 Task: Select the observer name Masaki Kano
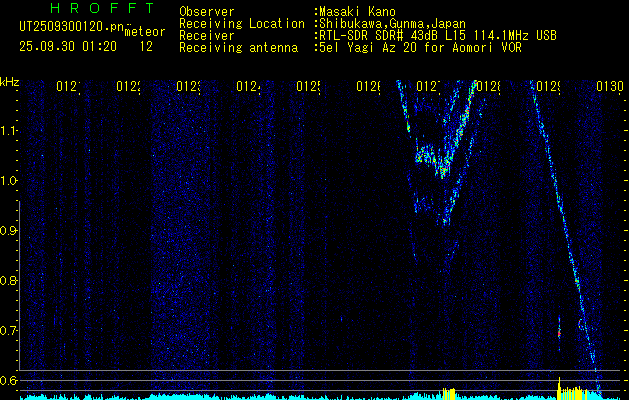click(357, 12)
